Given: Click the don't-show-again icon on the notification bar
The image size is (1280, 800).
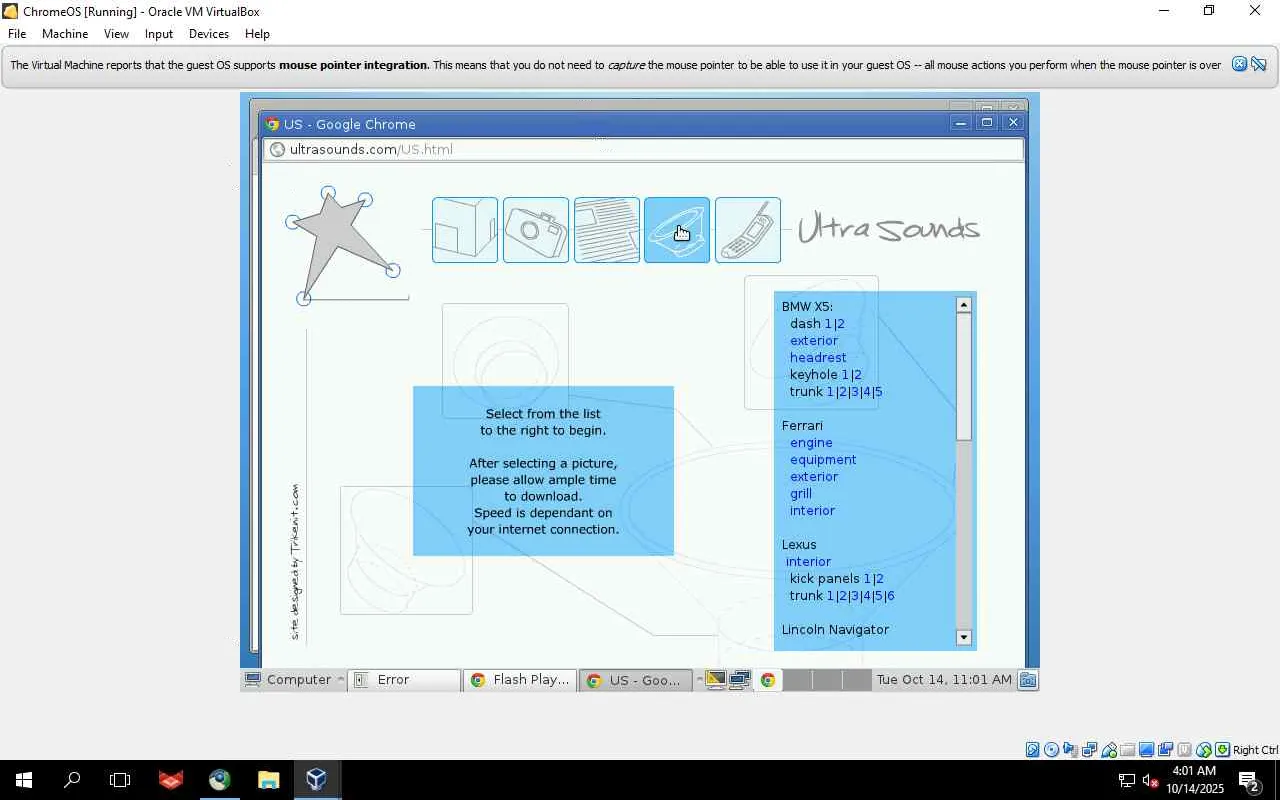Looking at the screenshot, I should click(1259, 64).
